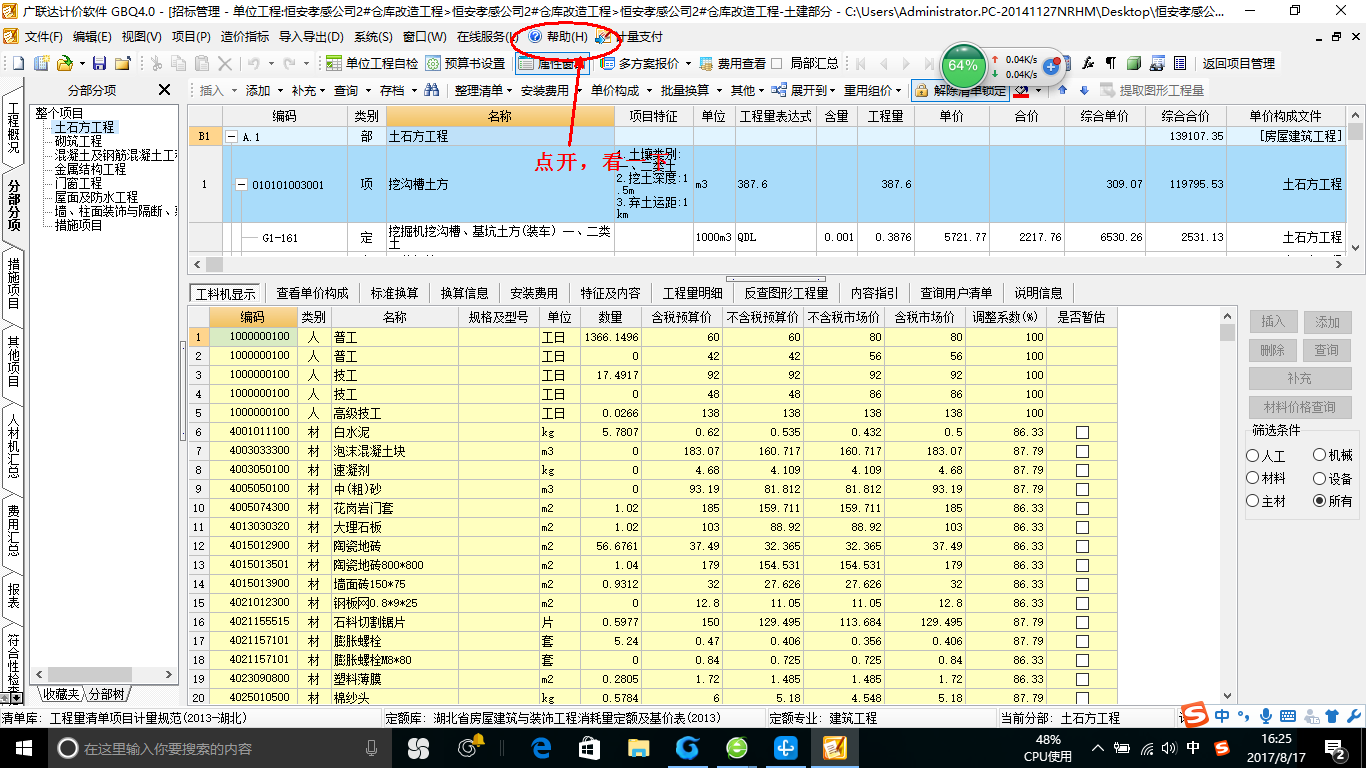Click the move up blue arrow
This screenshot has height=768, width=1366.
pyautogui.click(x=1062, y=90)
